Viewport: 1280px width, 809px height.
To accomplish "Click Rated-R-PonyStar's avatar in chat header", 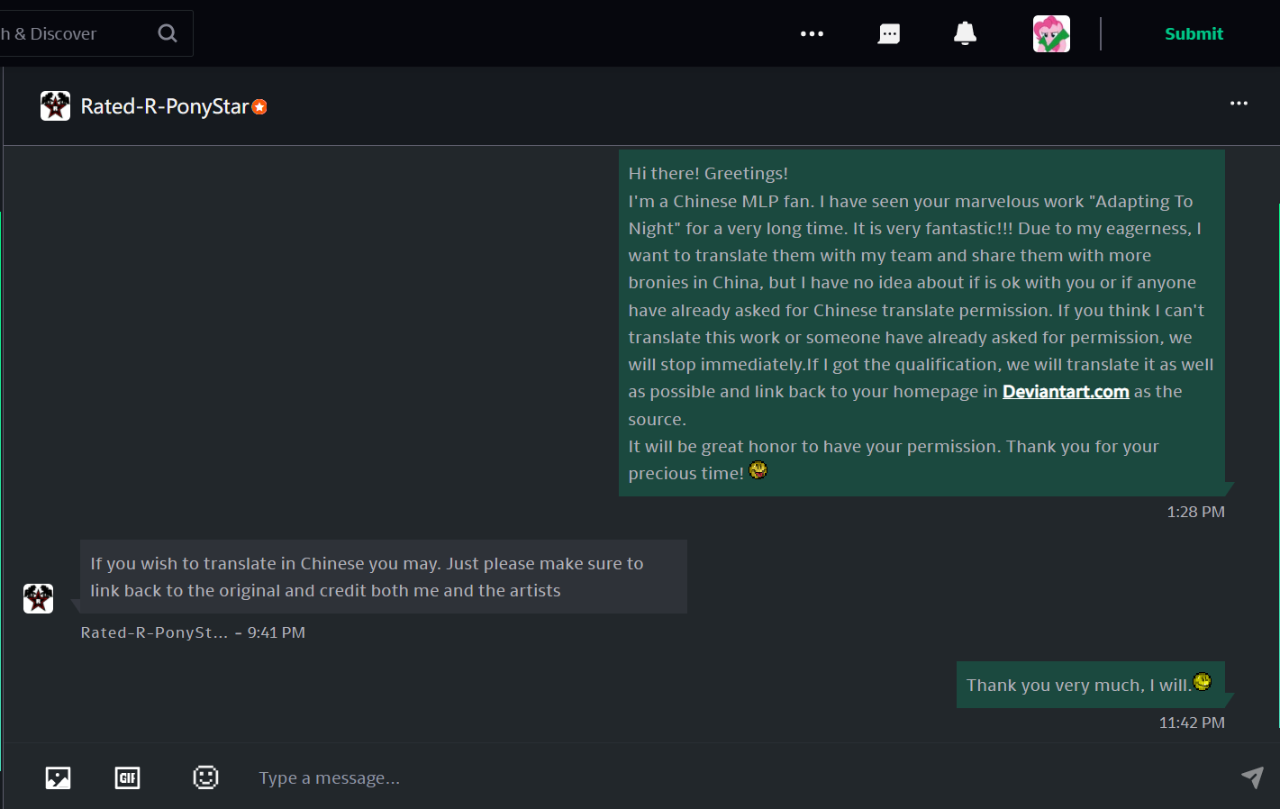I will [x=55, y=106].
